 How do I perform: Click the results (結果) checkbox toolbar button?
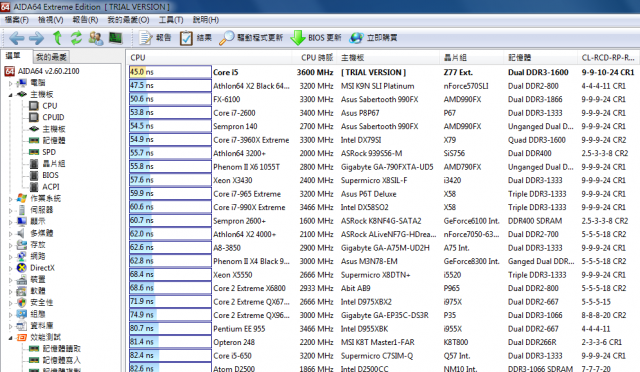[196, 38]
